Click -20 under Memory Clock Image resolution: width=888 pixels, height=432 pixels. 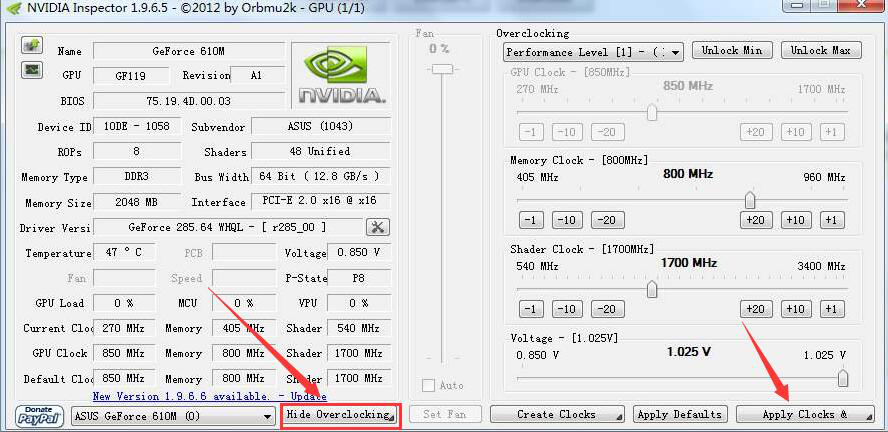tap(608, 220)
